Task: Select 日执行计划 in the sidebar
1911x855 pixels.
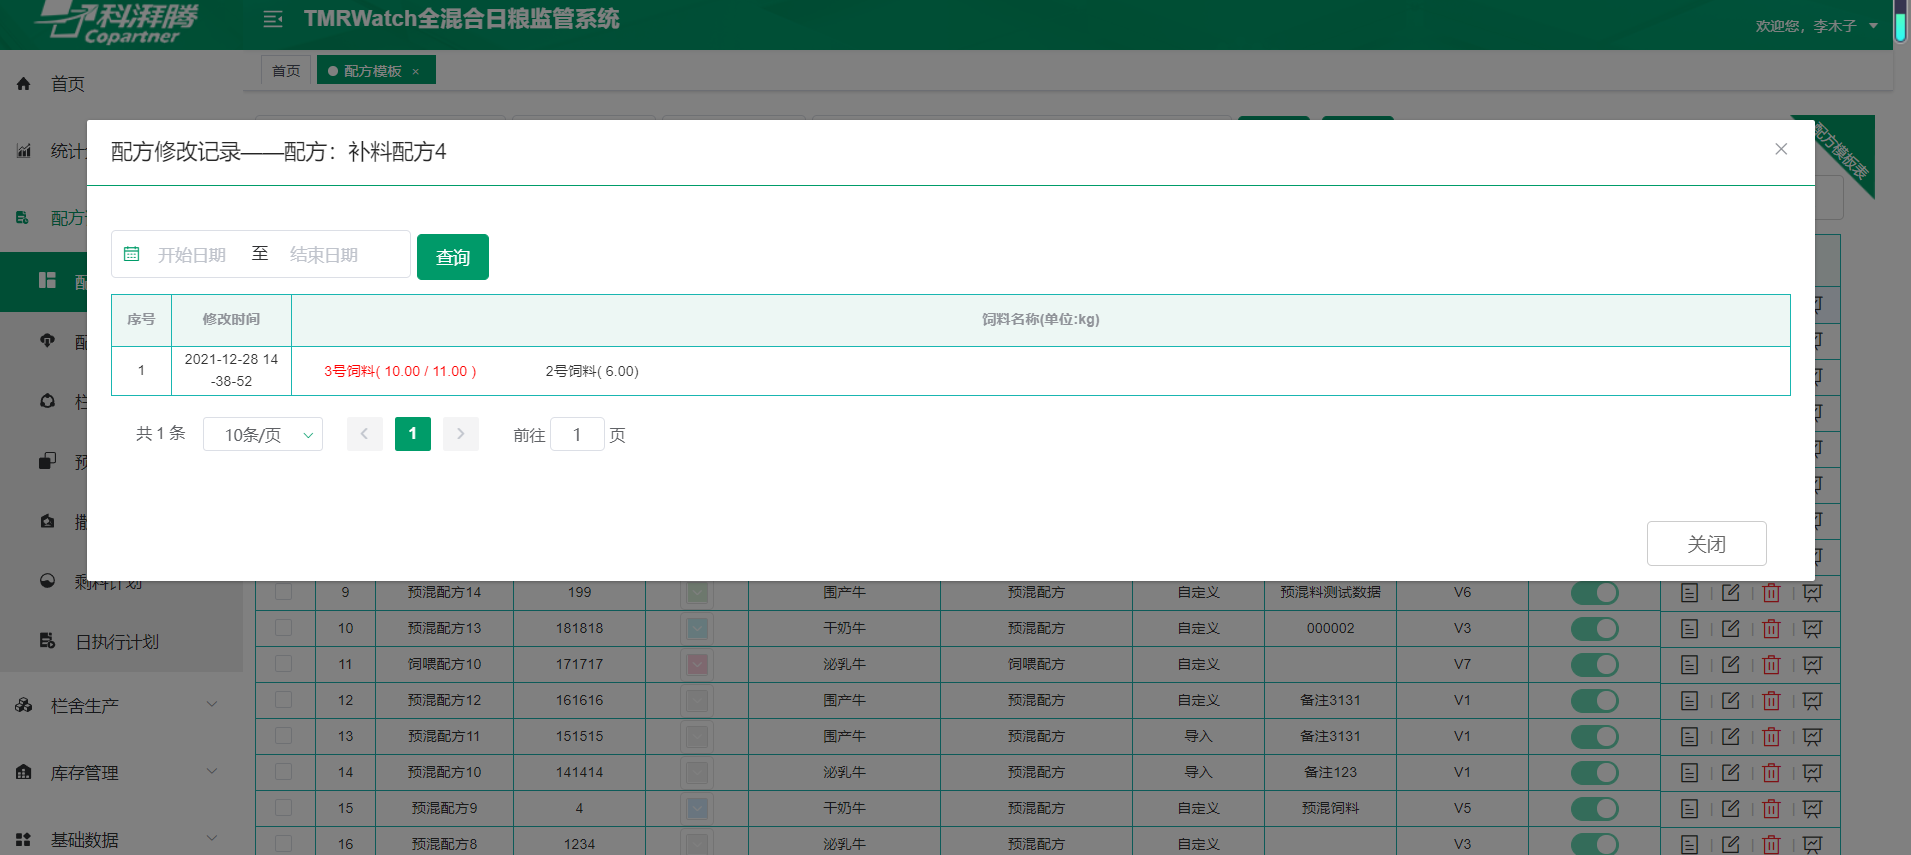Action: tap(117, 642)
